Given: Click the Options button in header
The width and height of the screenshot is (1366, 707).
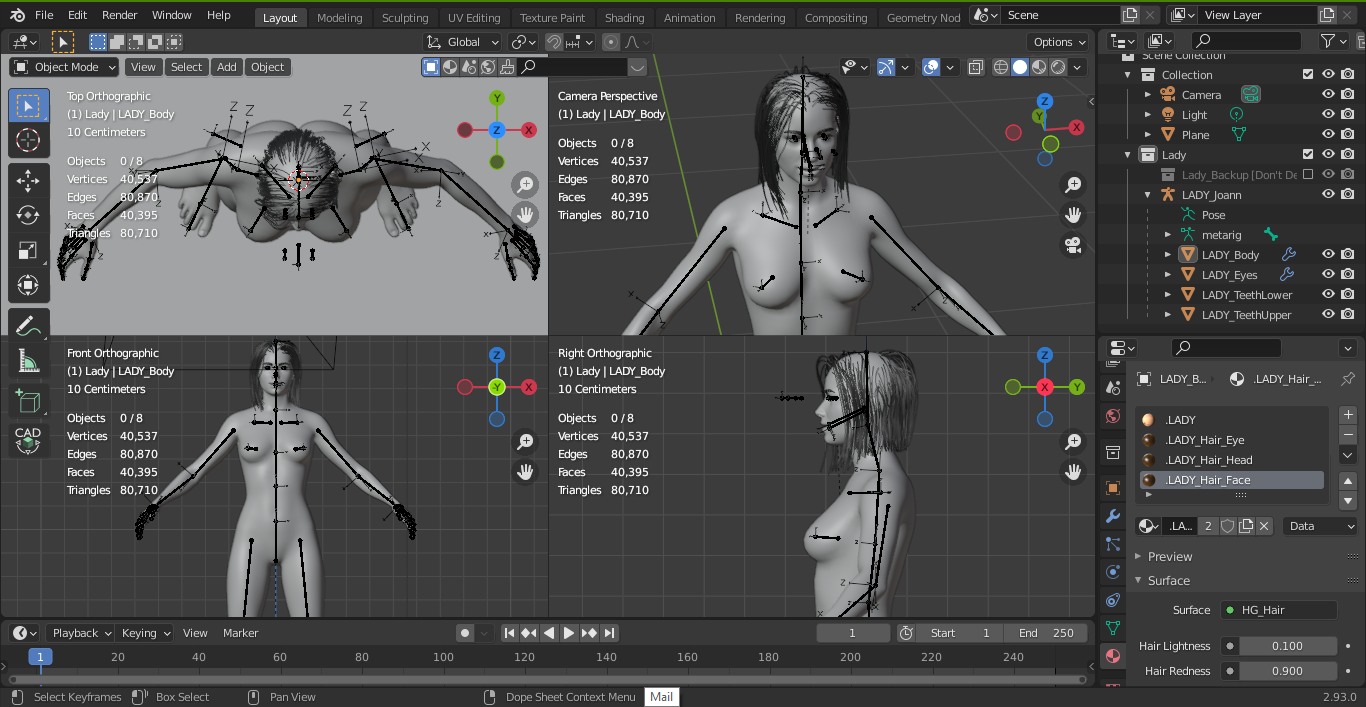Looking at the screenshot, I should pyautogui.click(x=1058, y=42).
